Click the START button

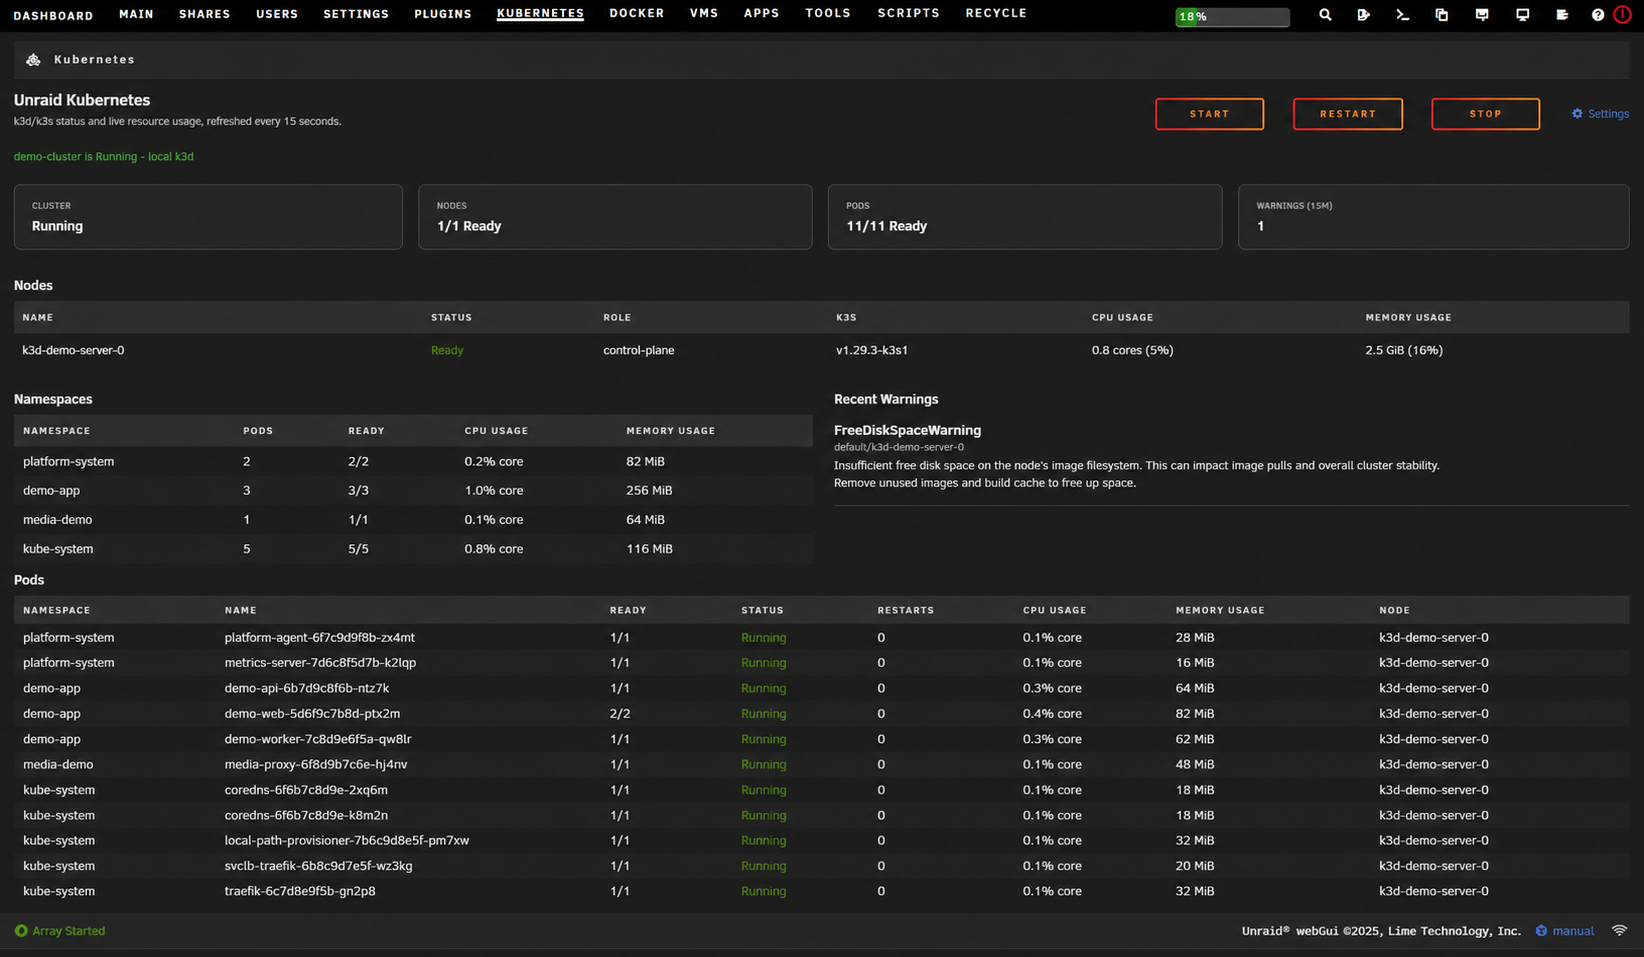(x=1209, y=114)
